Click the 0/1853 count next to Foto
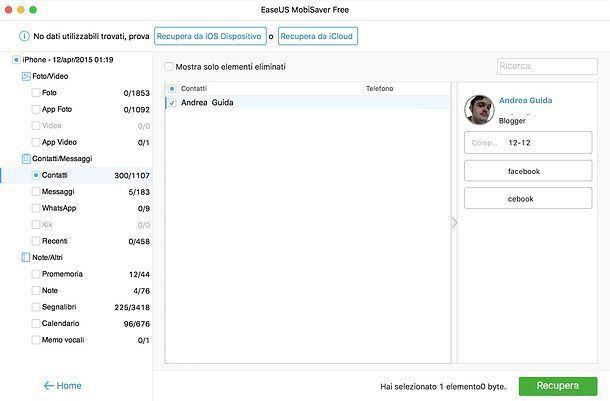610x401 pixels. click(137, 93)
